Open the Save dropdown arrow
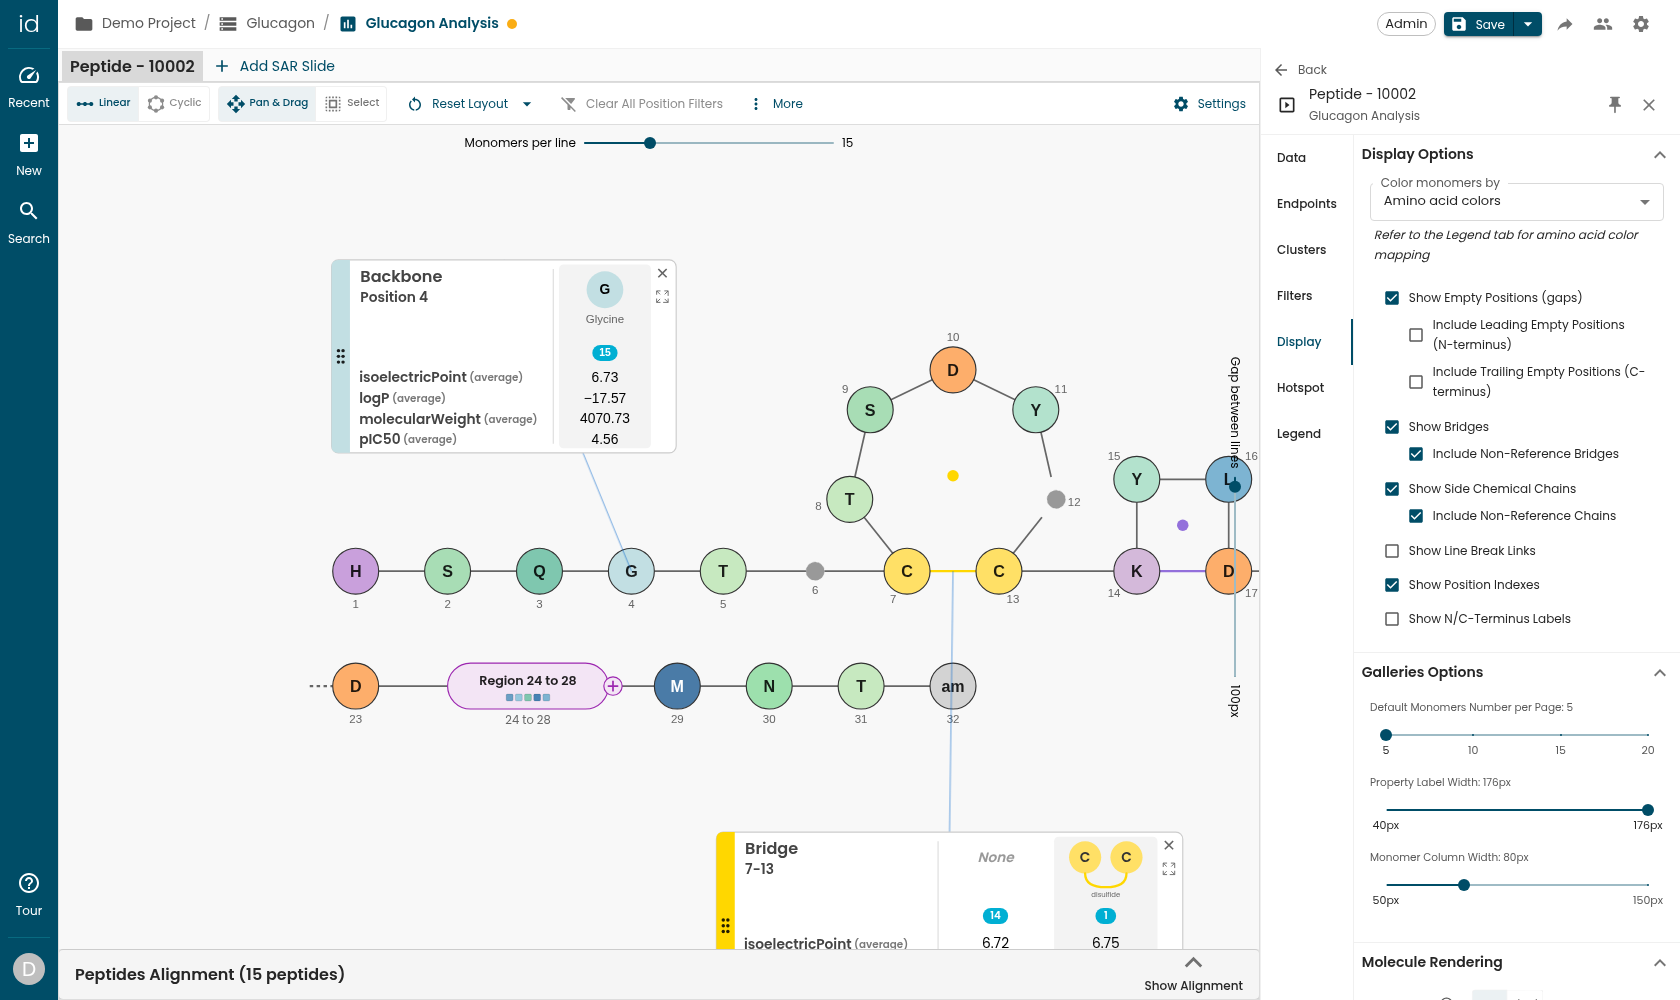Image resolution: width=1680 pixels, height=1000 pixels. coord(1528,24)
